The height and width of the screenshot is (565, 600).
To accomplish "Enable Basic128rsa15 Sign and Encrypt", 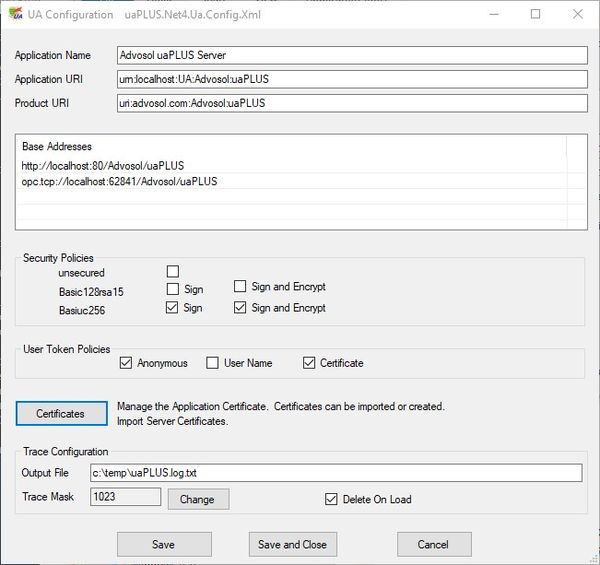I will [x=240, y=287].
